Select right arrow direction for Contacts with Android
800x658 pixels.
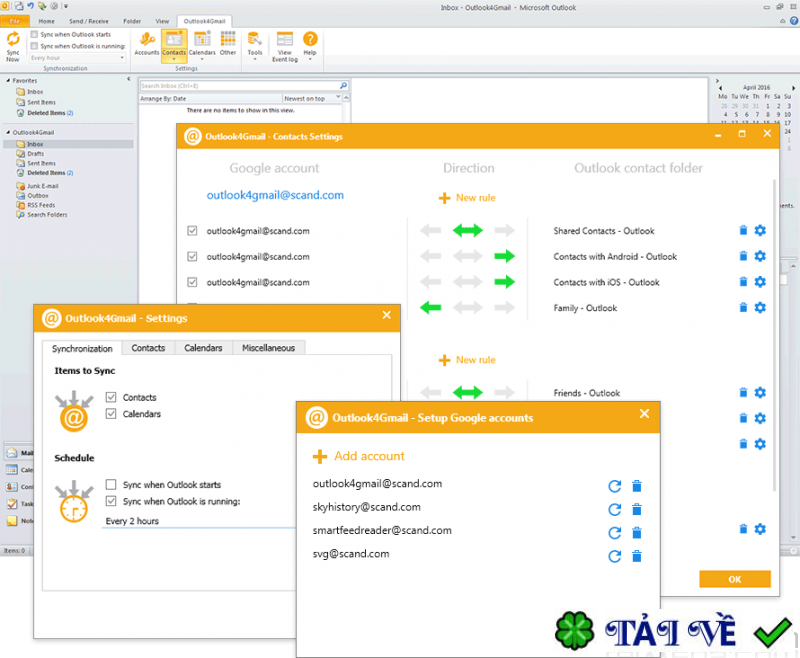coord(505,256)
